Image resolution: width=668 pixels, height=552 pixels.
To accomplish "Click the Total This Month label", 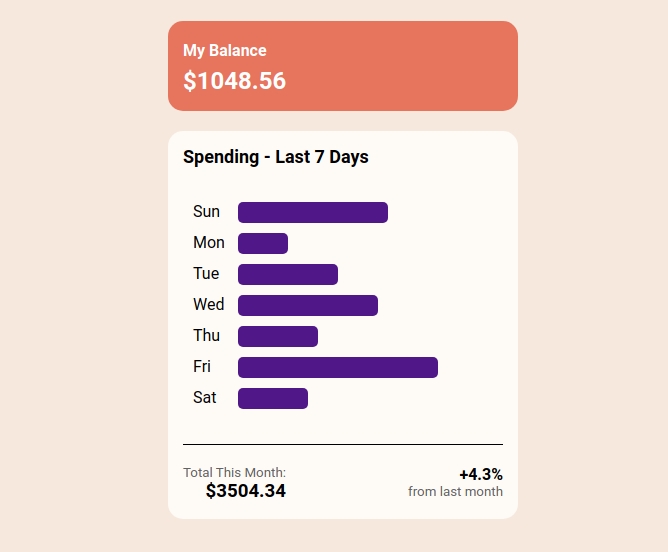I will [x=234, y=472].
